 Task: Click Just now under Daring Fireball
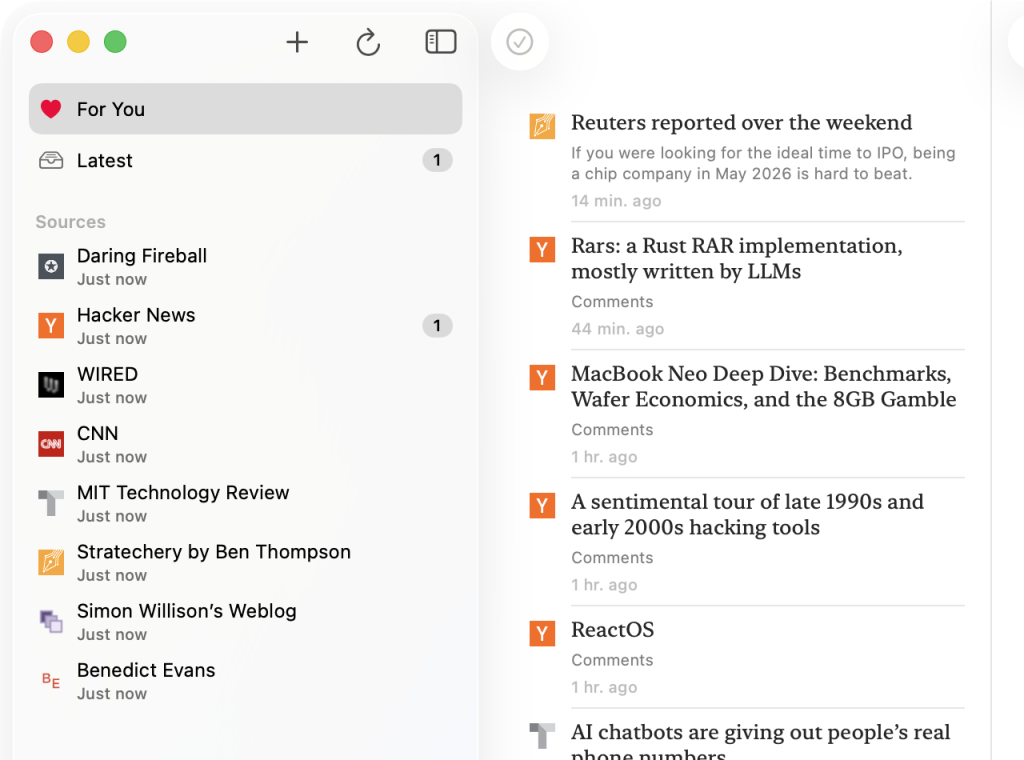point(112,279)
